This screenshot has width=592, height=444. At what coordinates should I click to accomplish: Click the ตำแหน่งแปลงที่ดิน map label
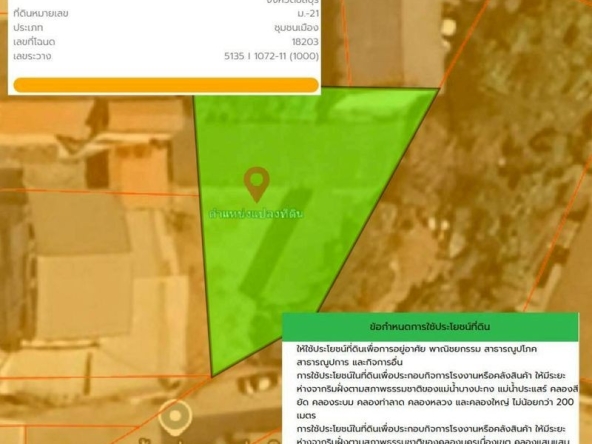coord(256,214)
